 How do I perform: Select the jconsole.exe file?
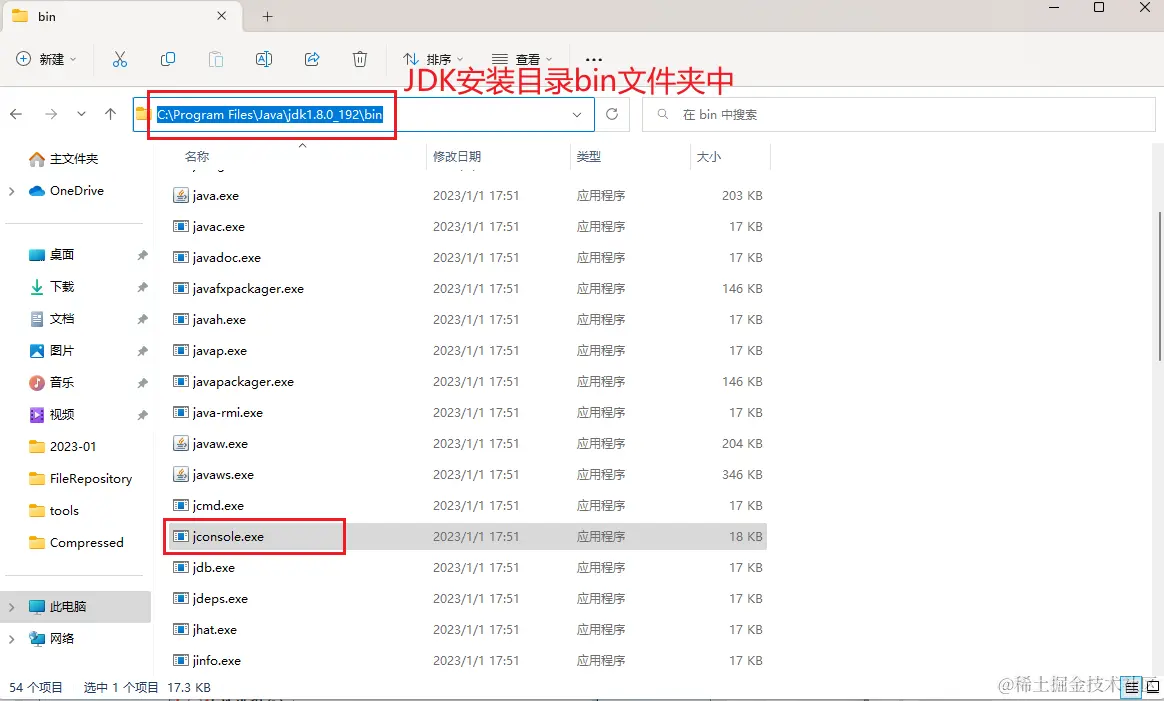click(x=468, y=537)
